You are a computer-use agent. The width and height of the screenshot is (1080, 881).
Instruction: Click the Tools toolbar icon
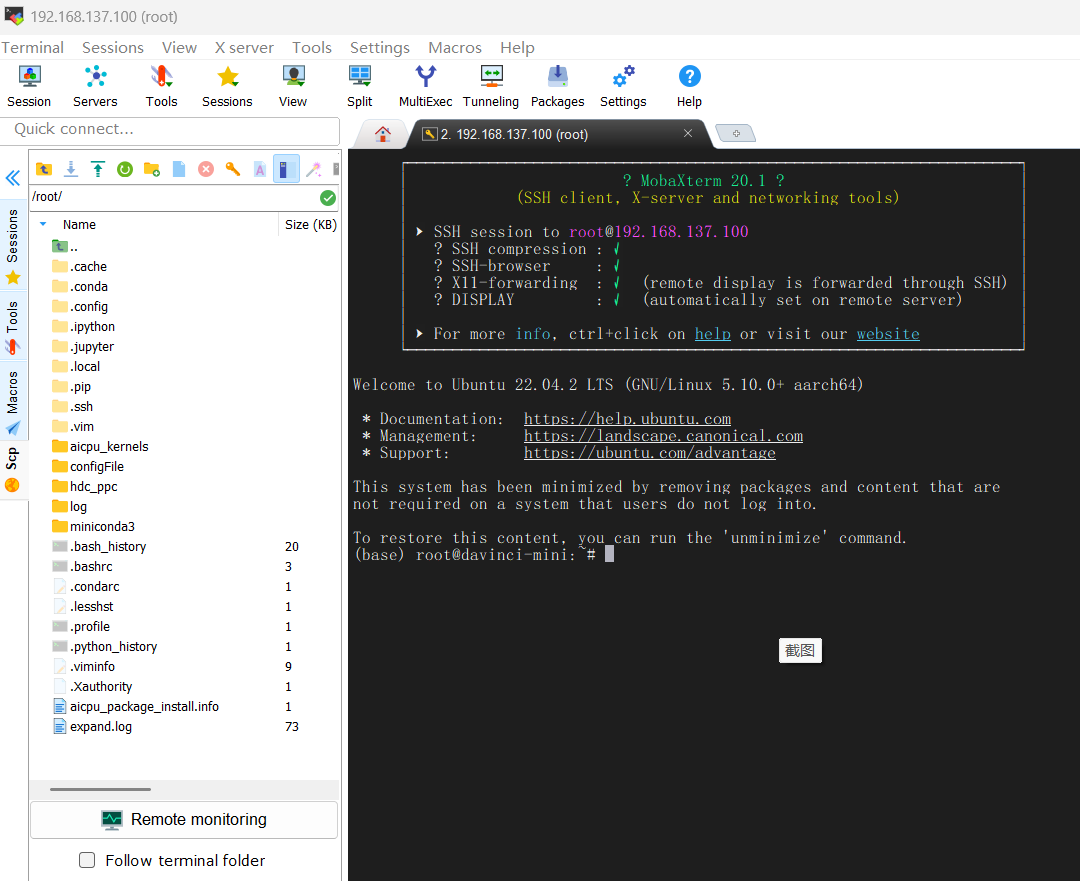click(x=161, y=87)
